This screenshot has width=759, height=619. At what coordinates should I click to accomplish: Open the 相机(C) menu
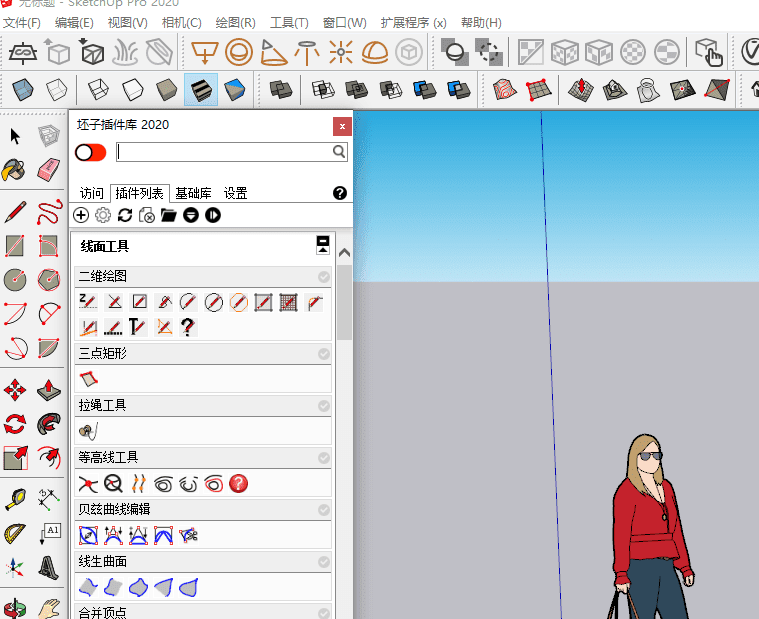coord(181,23)
